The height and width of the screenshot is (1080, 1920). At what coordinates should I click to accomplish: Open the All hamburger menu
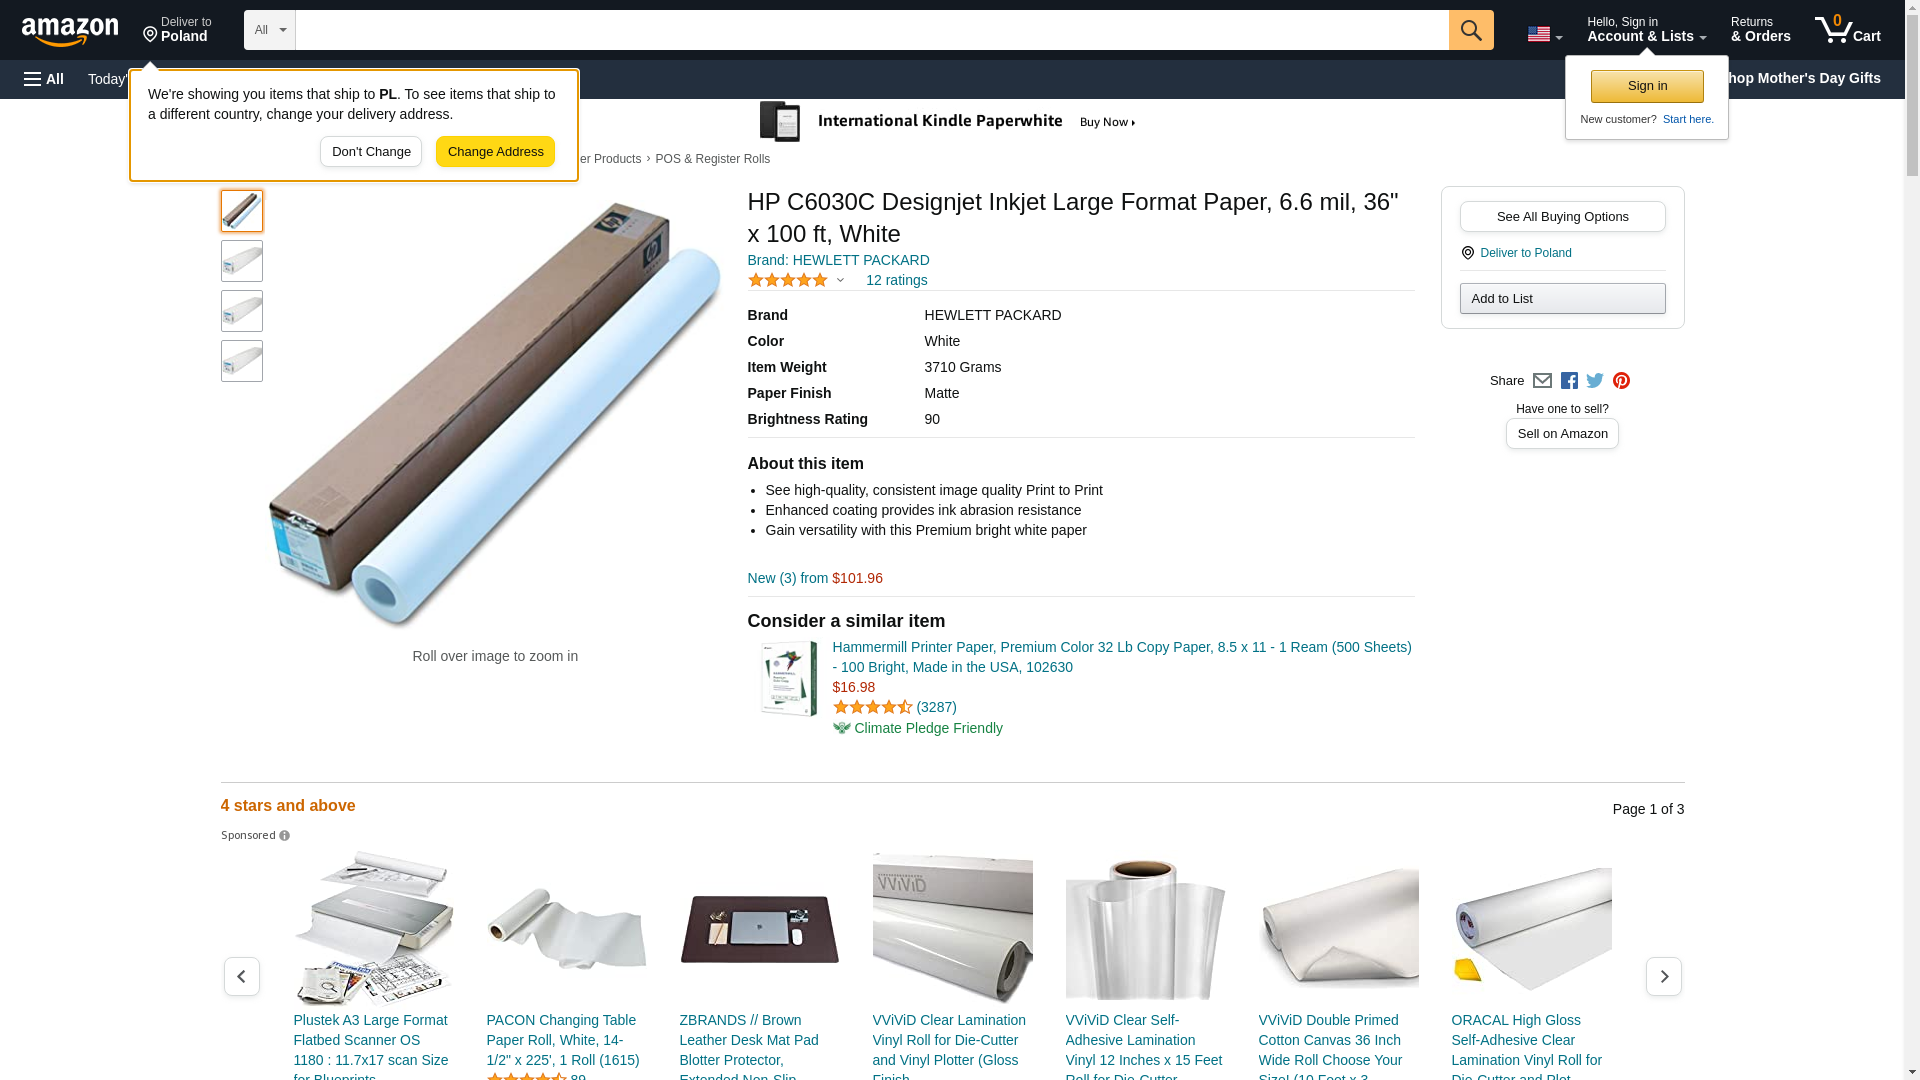[x=44, y=79]
